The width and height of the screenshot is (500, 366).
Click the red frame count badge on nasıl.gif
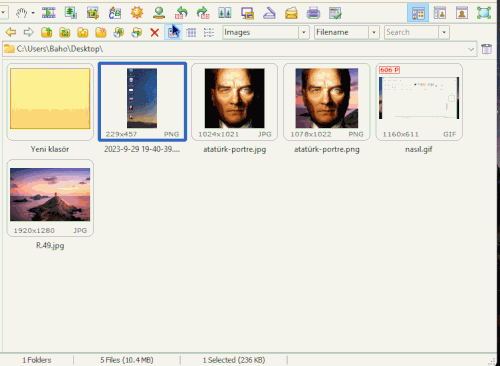(x=389, y=70)
